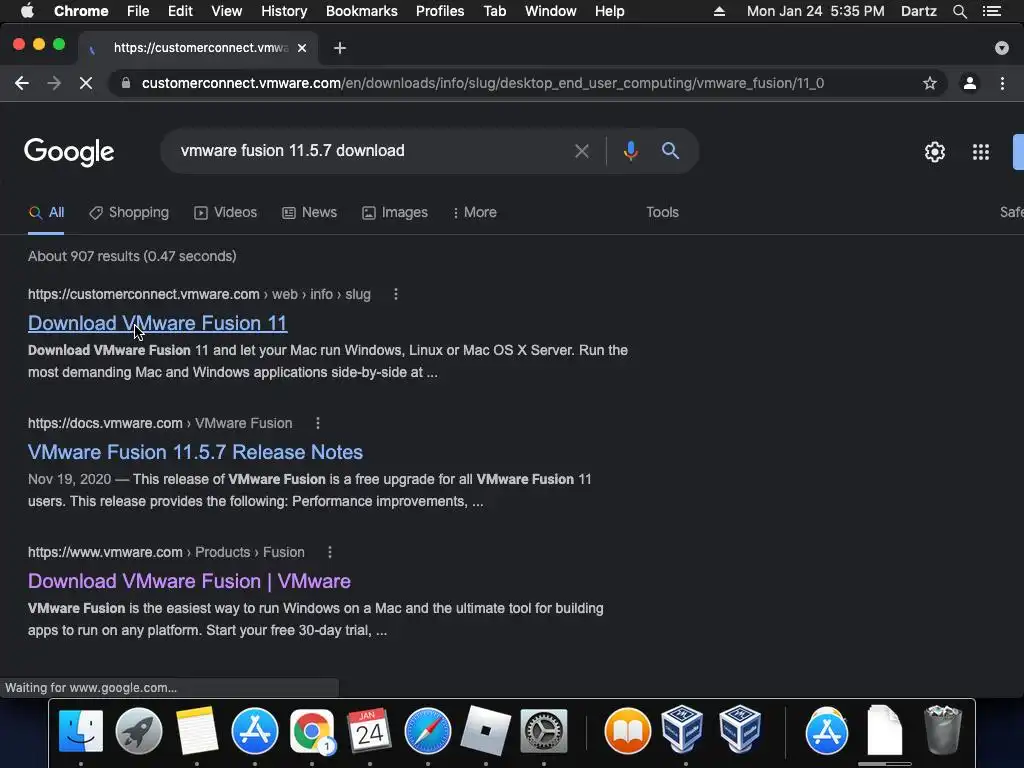Stop loading the page
This screenshot has height=768, width=1024.
point(86,83)
